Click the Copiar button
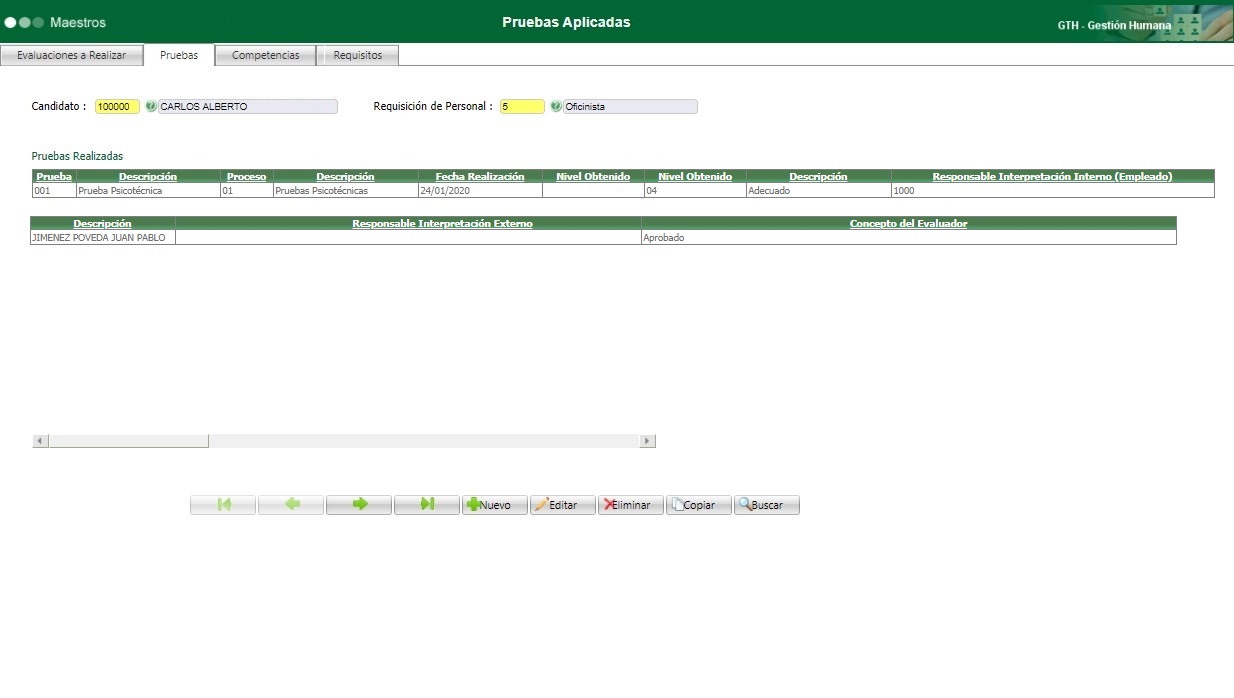Screen dimensions: 1234x698 699,505
